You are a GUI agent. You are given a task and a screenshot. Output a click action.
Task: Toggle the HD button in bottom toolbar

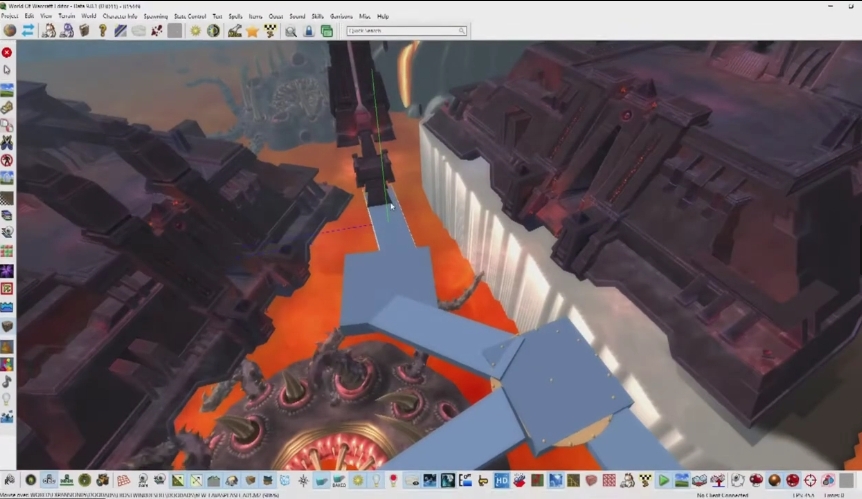(501, 481)
